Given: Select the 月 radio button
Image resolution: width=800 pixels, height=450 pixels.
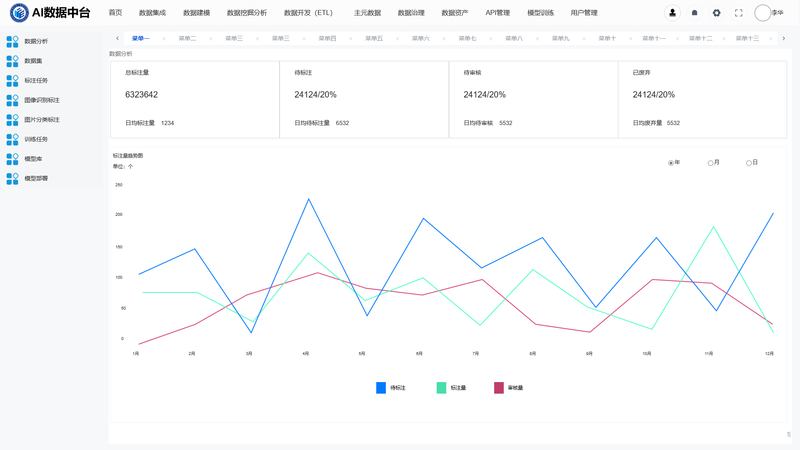Looking at the screenshot, I should coord(710,163).
